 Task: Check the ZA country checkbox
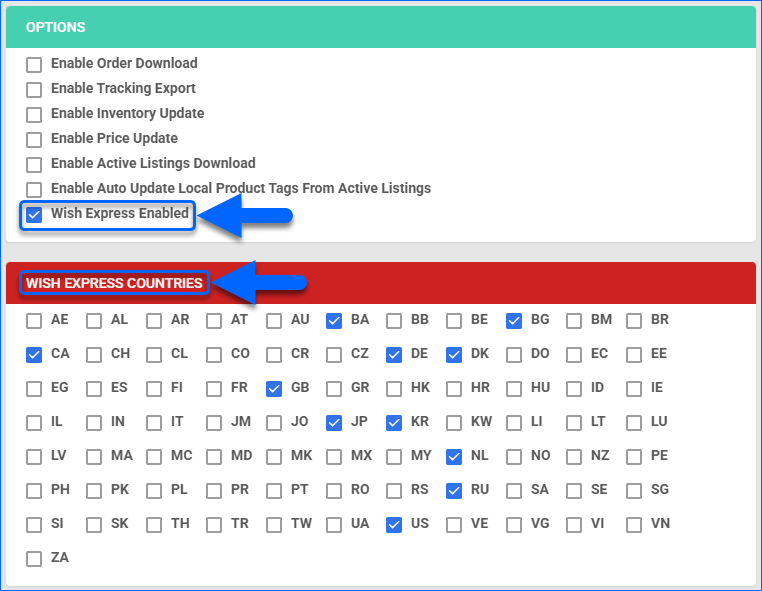(x=34, y=558)
